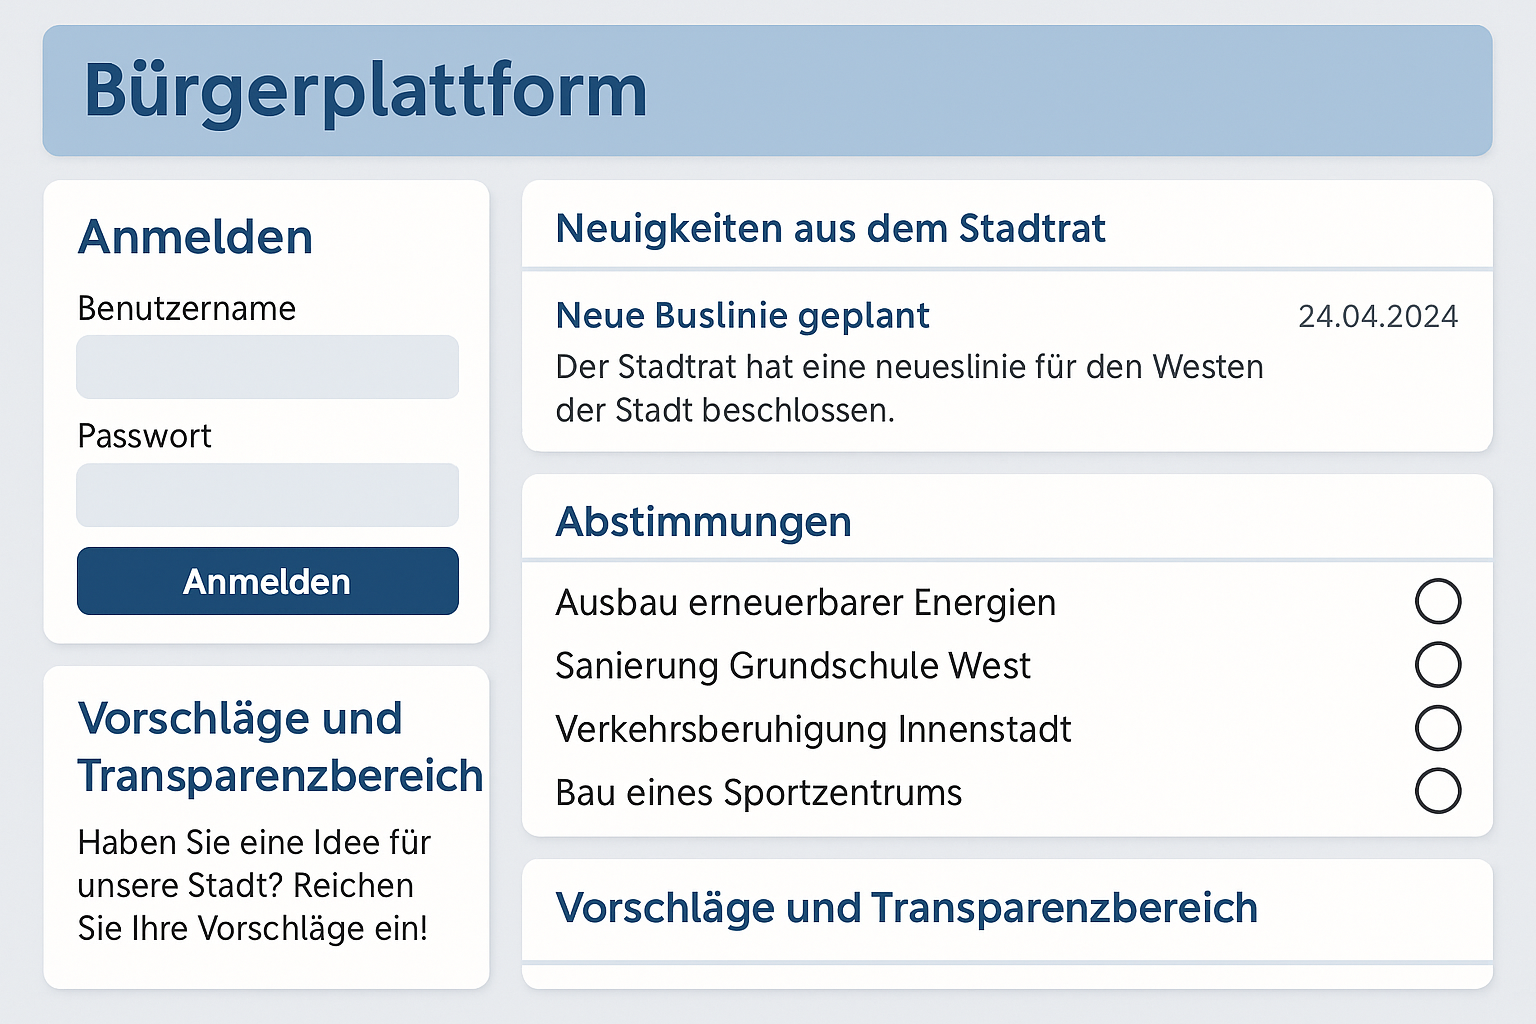Vote for Sanierung Grundschule West
This screenshot has width=1536, height=1024.
[1438, 665]
